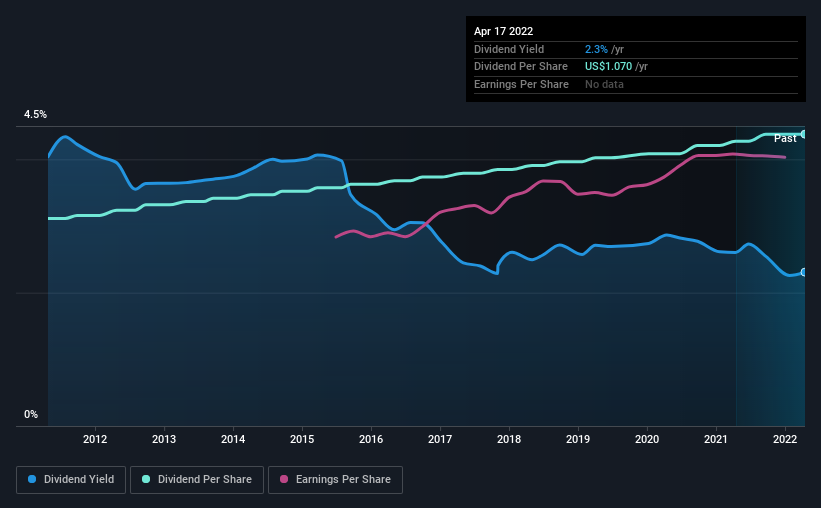Screen dimensions: 821x508
Task: Select the 2012 label on the x-axis
Action: click(95, 439)
